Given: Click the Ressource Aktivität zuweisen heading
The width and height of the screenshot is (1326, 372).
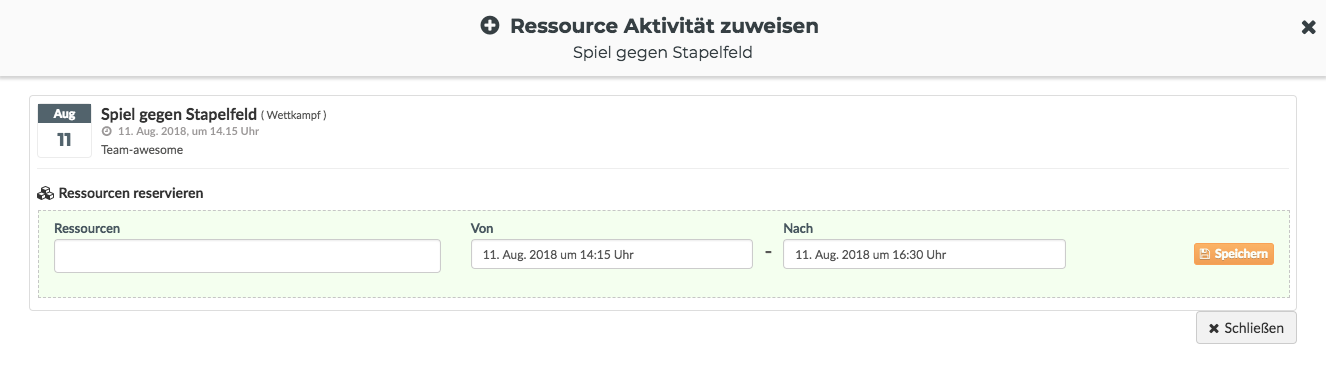Looking at the screenshot, I should [x=664, y=27].
